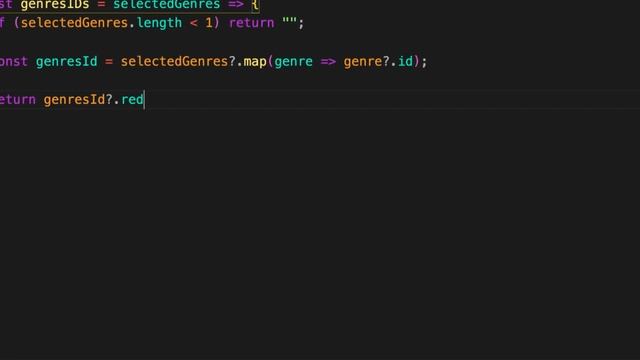640x360 pixels.
Task: Click the opening curly brace after the arrow
Action: pyautogui.click(x=255, y=5)
